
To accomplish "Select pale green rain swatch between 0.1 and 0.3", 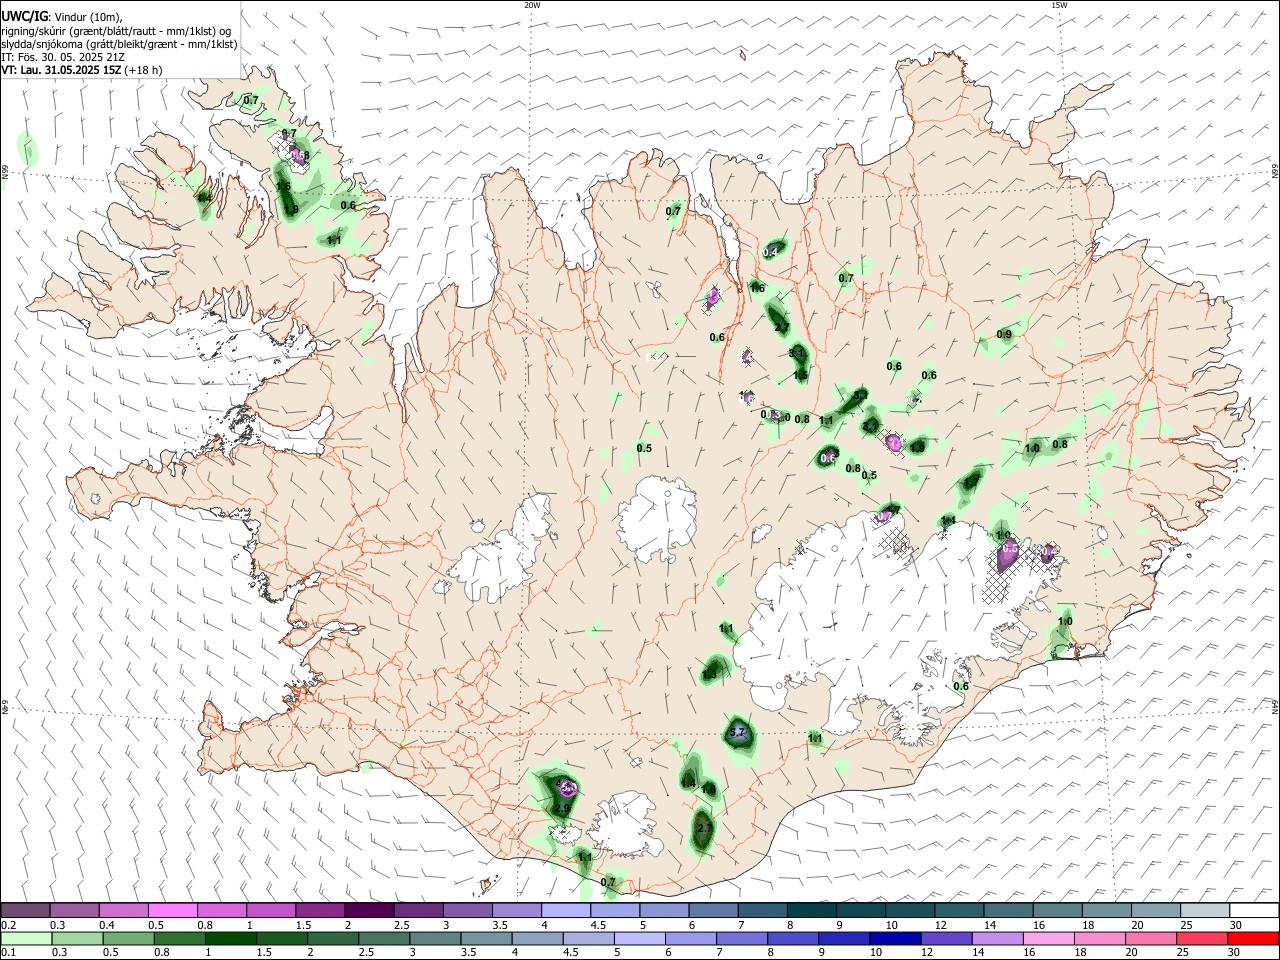I will [25, 939].
